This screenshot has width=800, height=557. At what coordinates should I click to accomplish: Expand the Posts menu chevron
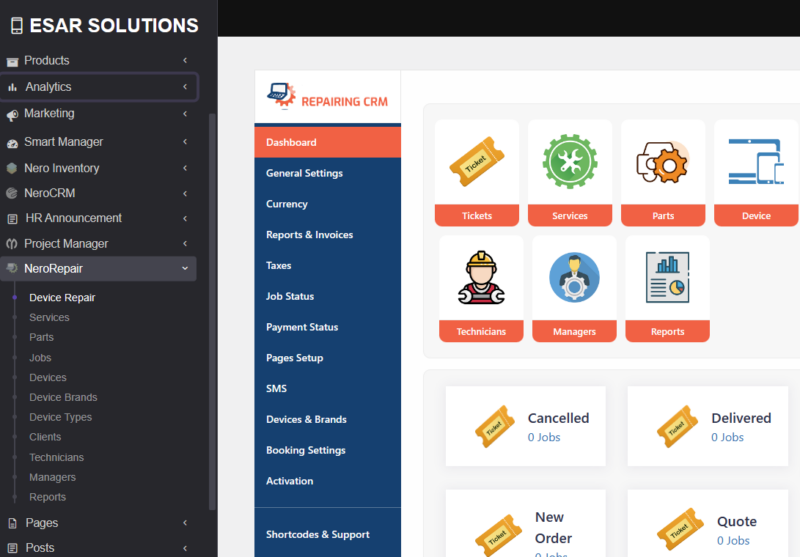185,548
